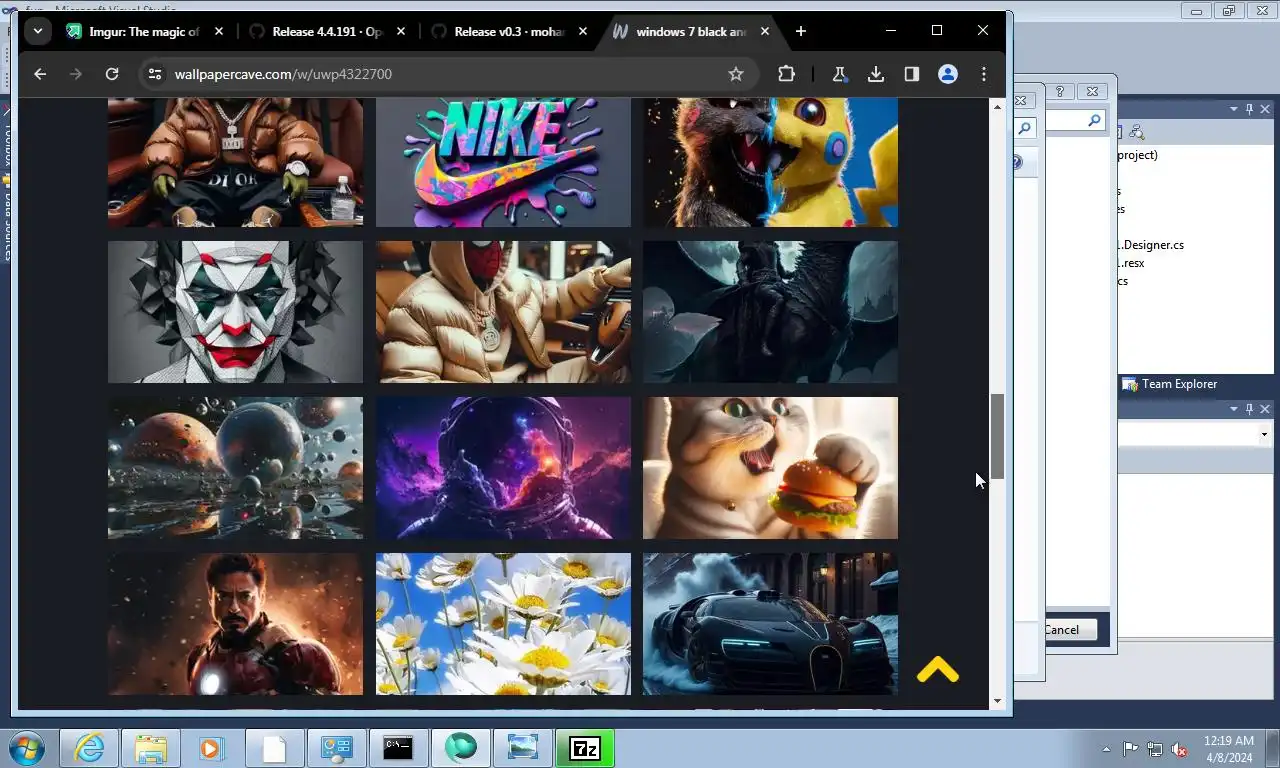1280x768 pixels.
Task: Open the Chrome three-dot menu
Action: 984,74
